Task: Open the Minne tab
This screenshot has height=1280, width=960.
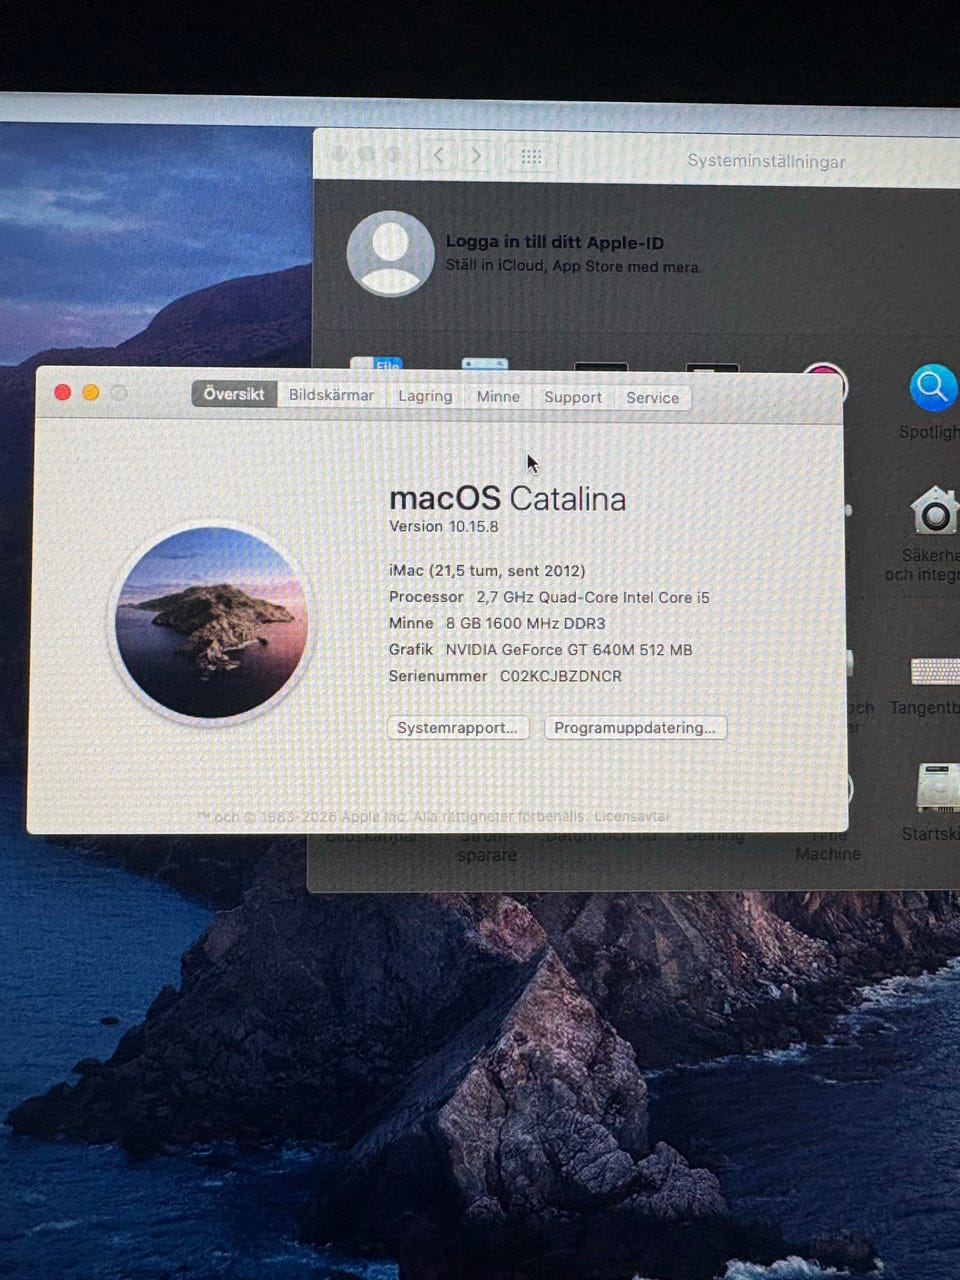Action: point(498,397)
